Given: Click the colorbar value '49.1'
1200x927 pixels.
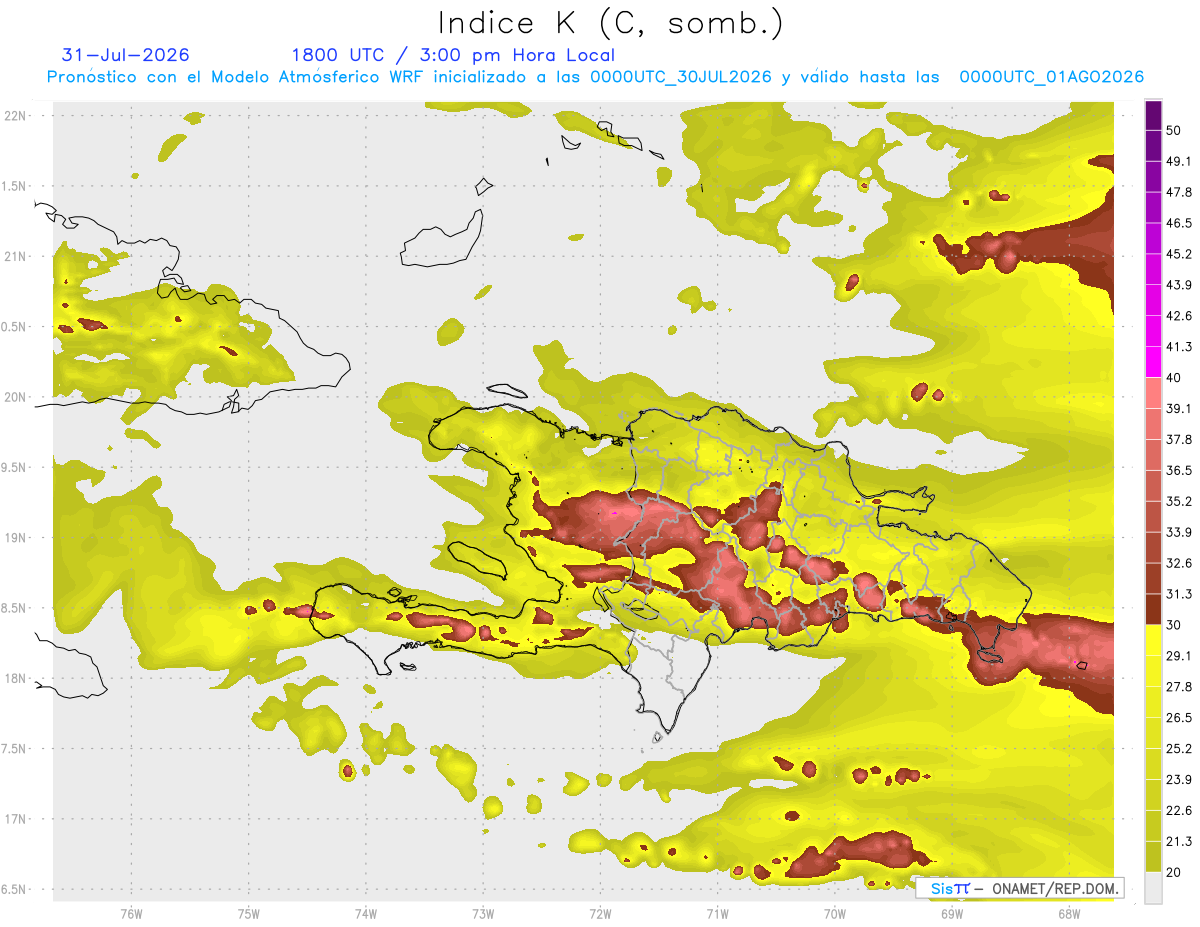Looking at the screenshot, I should 1179,161.
